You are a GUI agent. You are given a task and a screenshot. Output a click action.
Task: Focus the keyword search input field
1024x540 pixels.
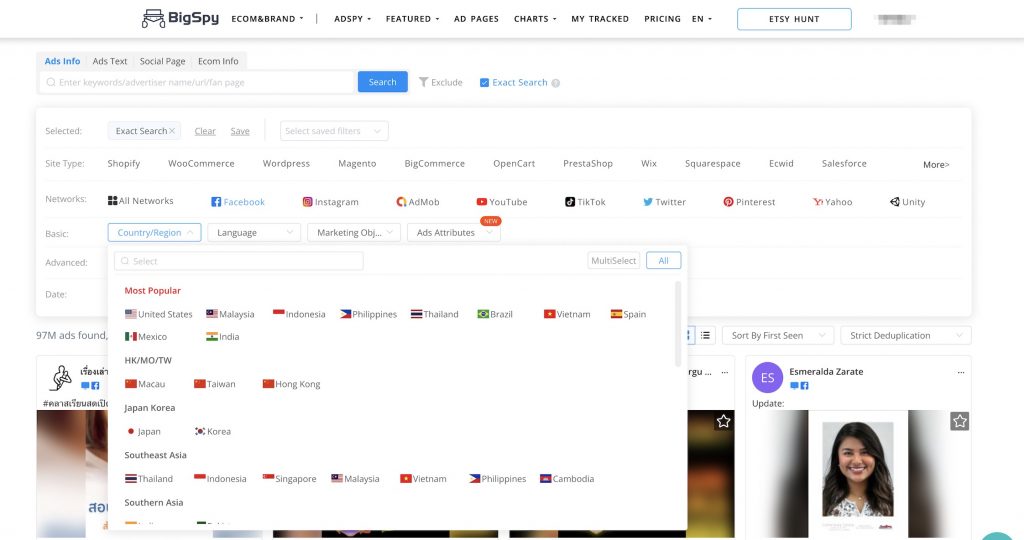click(197, 82)
